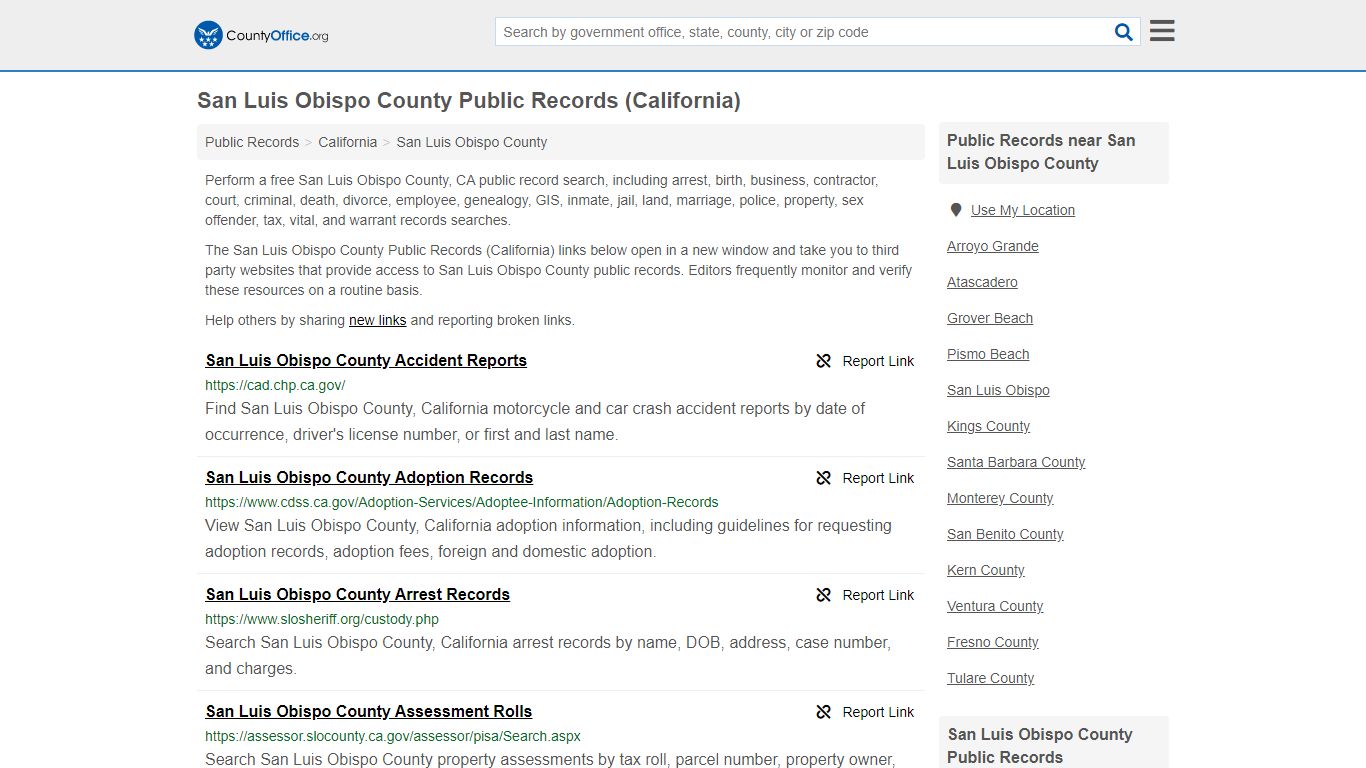Open Atascadero public records
Screen dimensions: 1366x768
(x=982, y=282)
